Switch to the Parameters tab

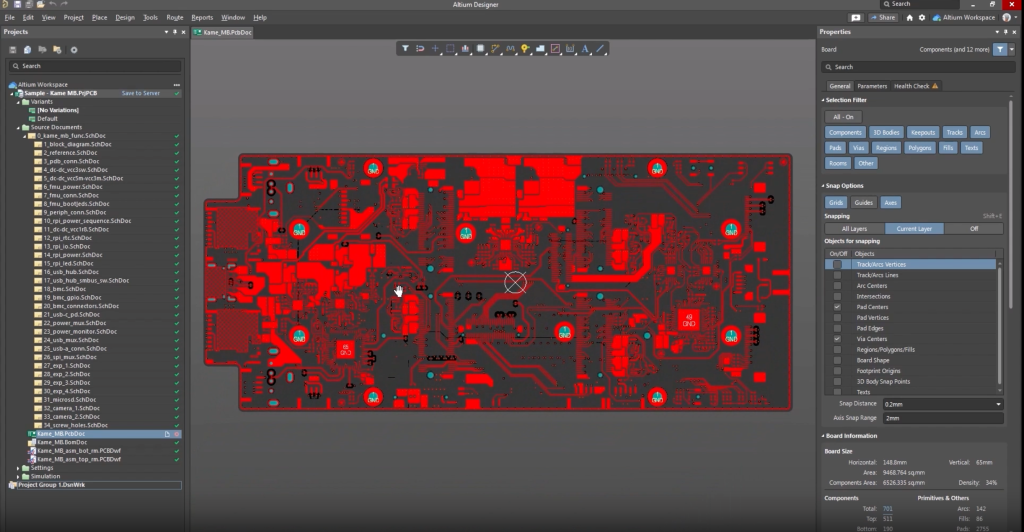pos(871,86)
